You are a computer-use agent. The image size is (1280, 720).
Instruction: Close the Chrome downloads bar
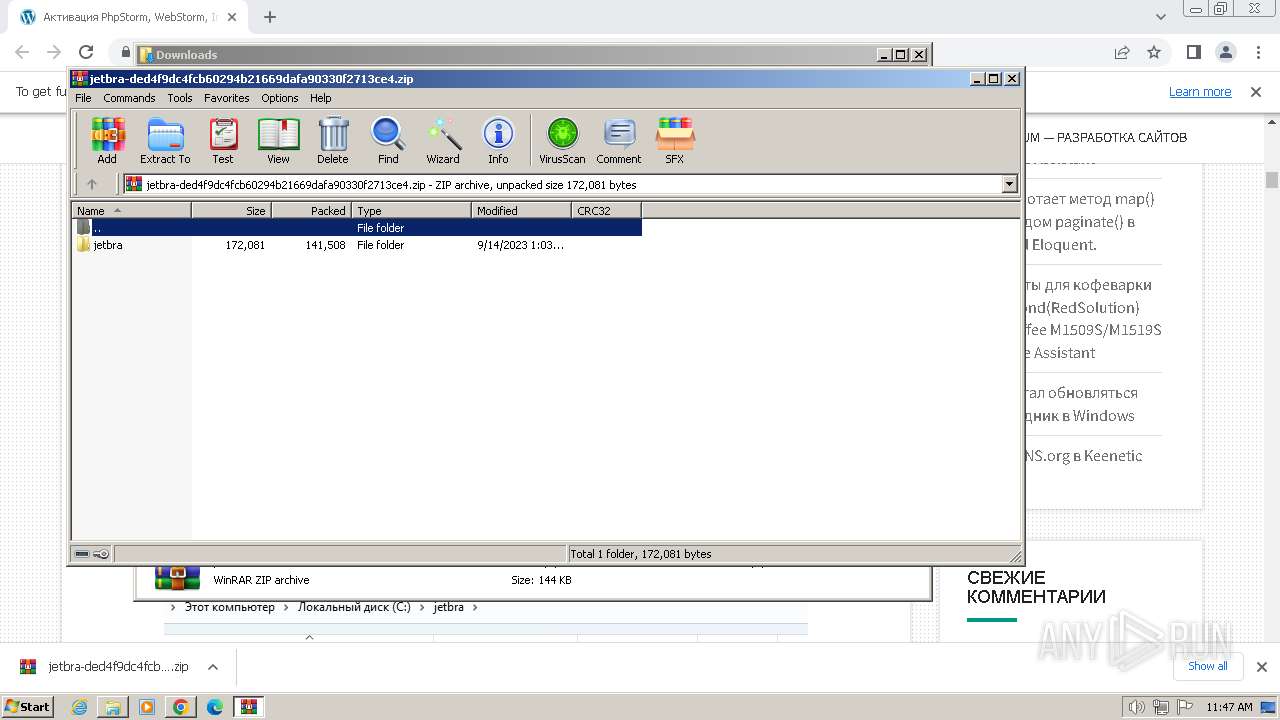(1261, 667)
